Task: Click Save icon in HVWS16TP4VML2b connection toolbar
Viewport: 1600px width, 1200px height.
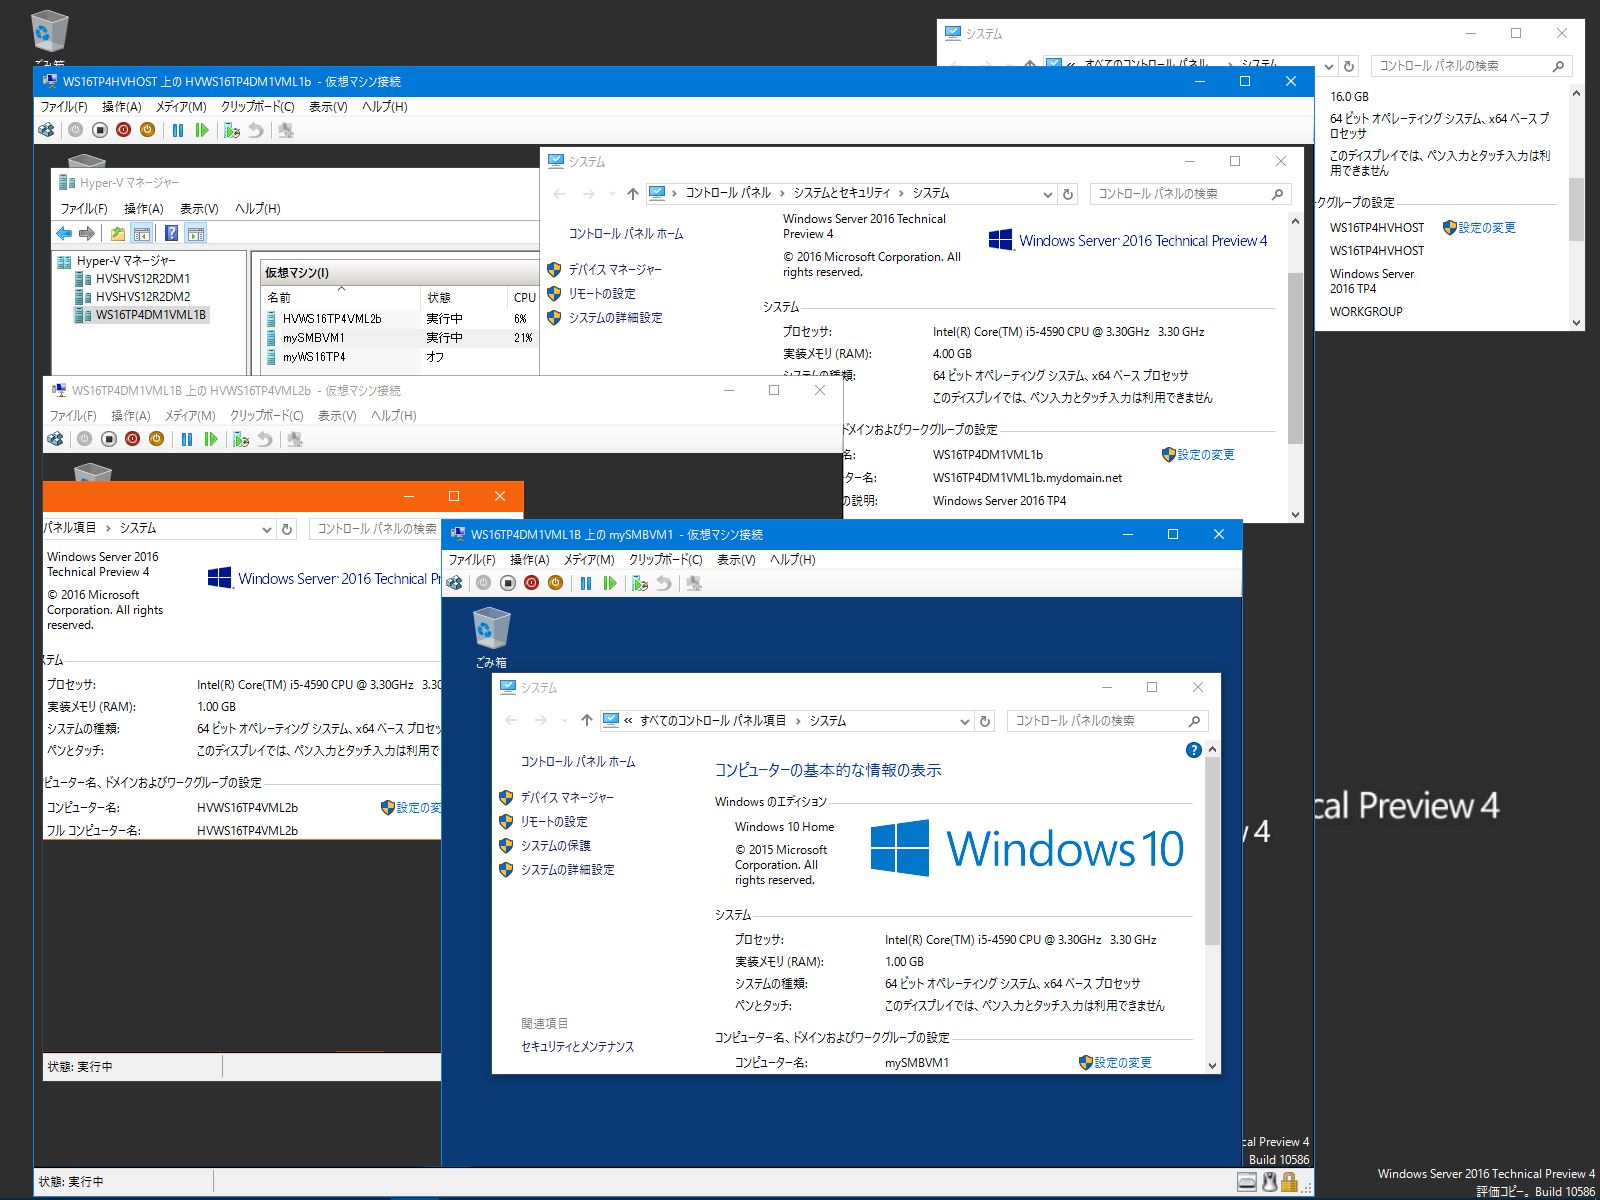Action: click(x=157, y=439)
